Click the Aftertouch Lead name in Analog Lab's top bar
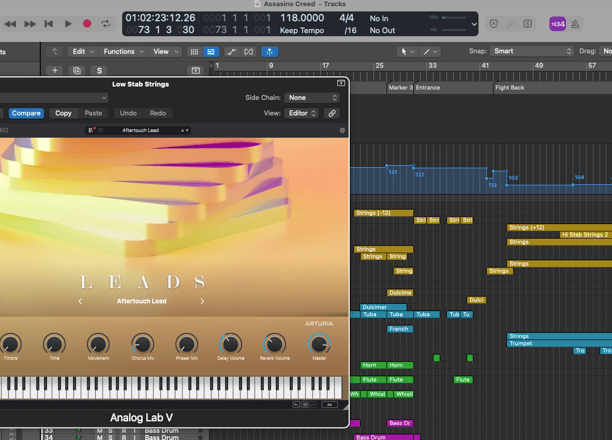Screen dimensions: 612x440 tap(141, 130)
